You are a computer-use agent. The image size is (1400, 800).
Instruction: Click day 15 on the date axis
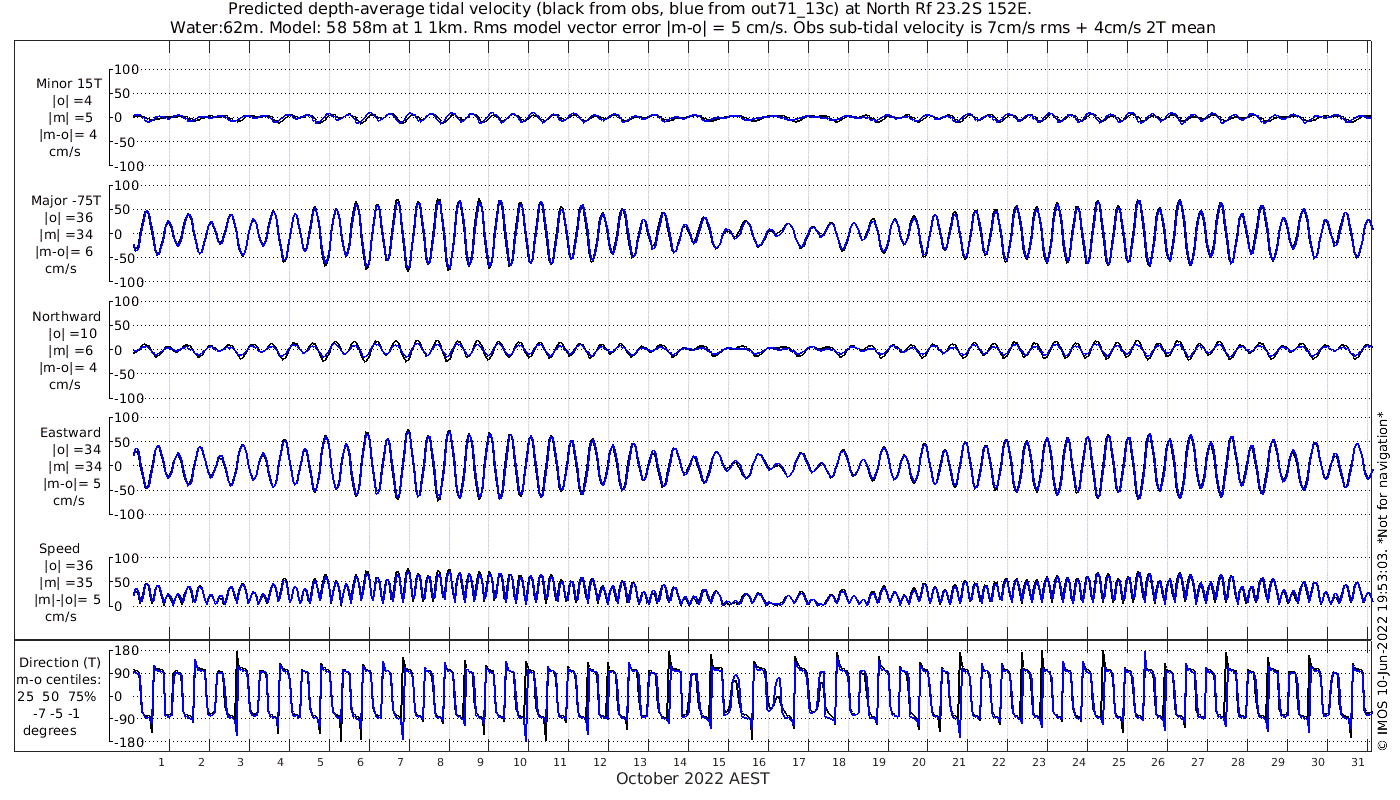pos(719,762)
